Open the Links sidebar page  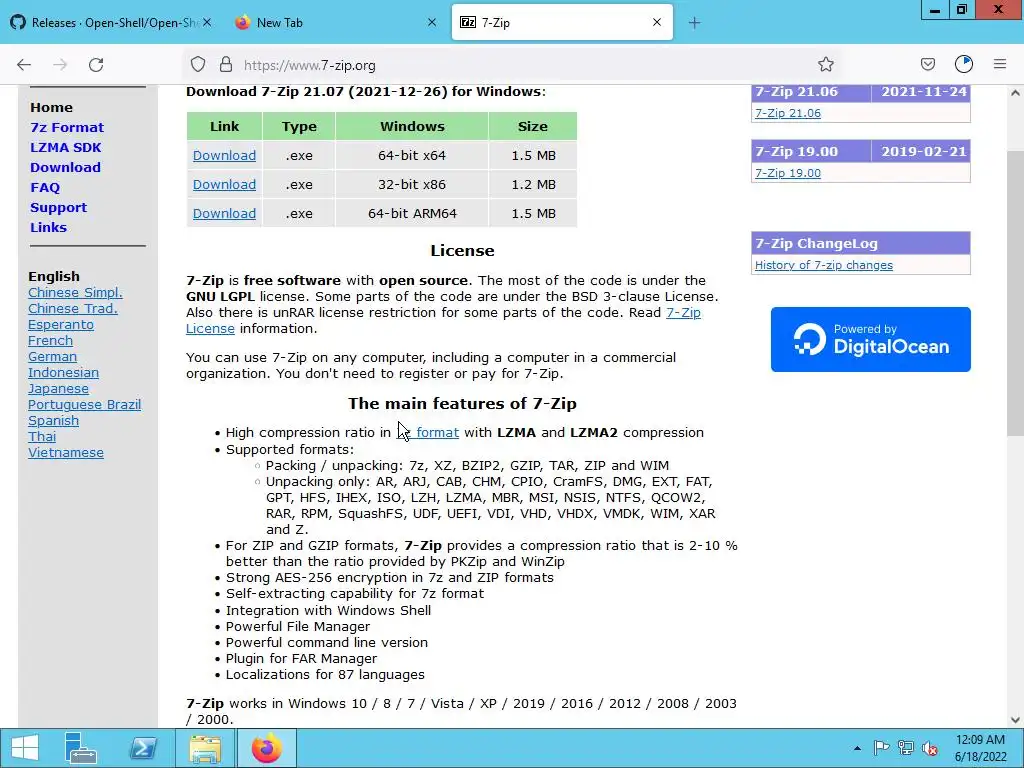[48, 227]
